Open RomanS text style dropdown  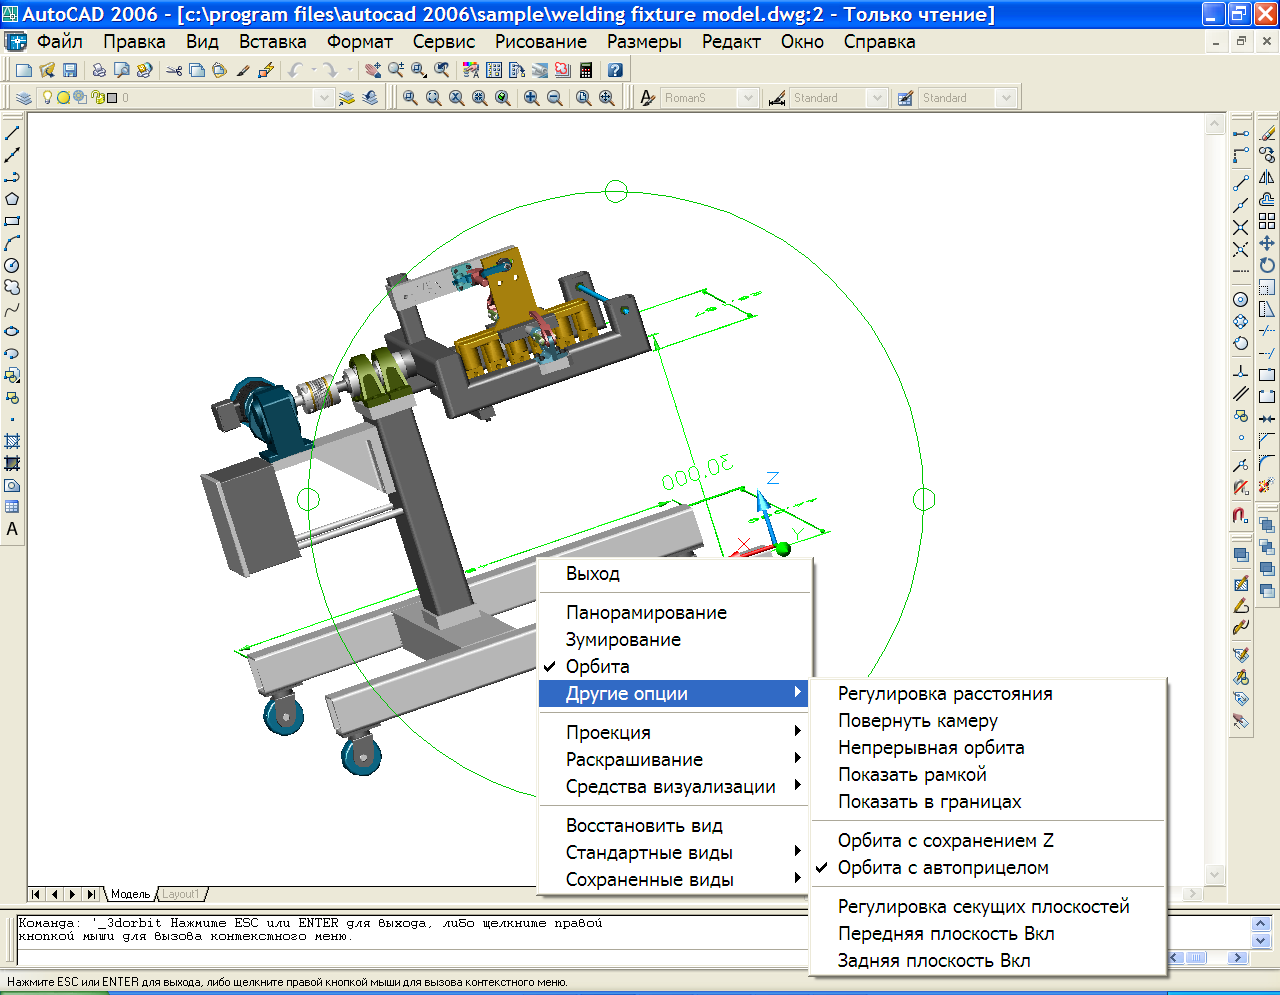point(747,98)
